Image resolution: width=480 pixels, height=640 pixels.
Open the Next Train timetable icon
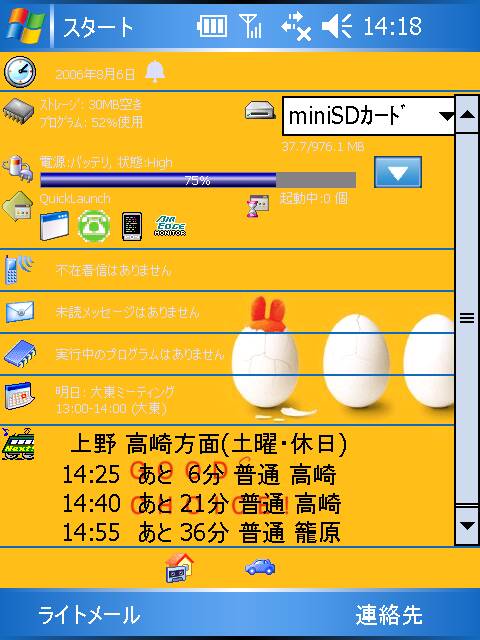pyautogui.click(x=18, y=444)
